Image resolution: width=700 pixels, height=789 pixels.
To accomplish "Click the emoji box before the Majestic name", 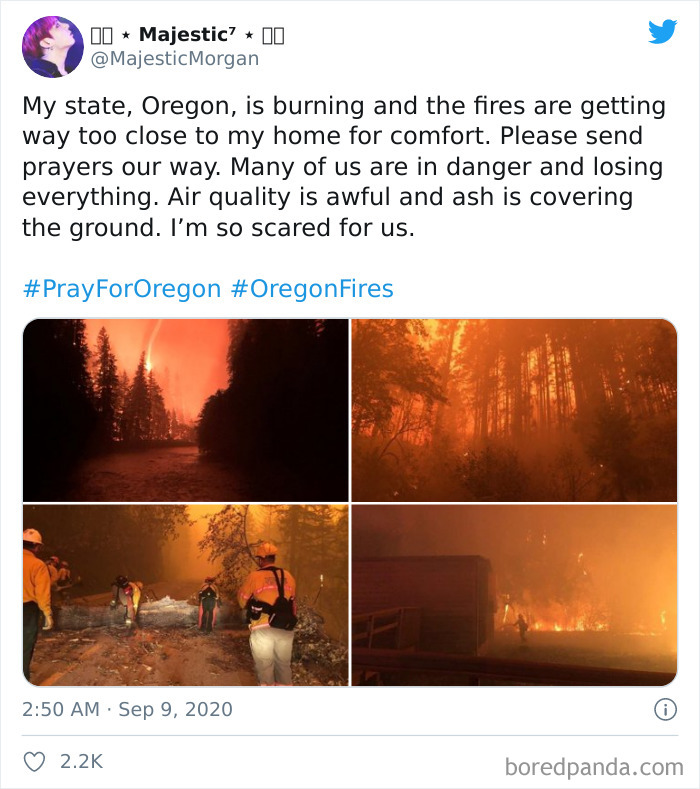I will (103, 36).
